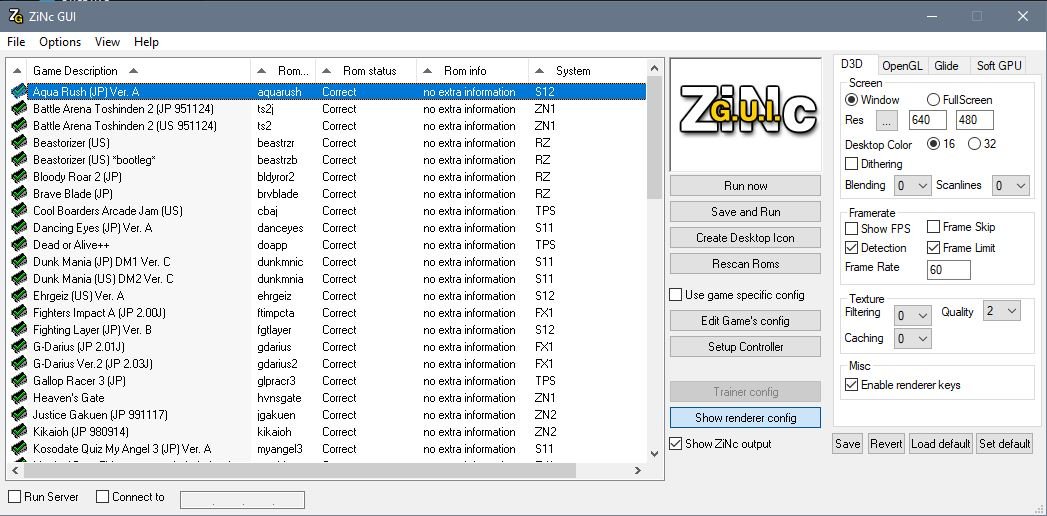This screenshot has height=516, width=1047.
Task: Click the ROM chip icon beside Aqua Rush
Action: tap(19, 91)
